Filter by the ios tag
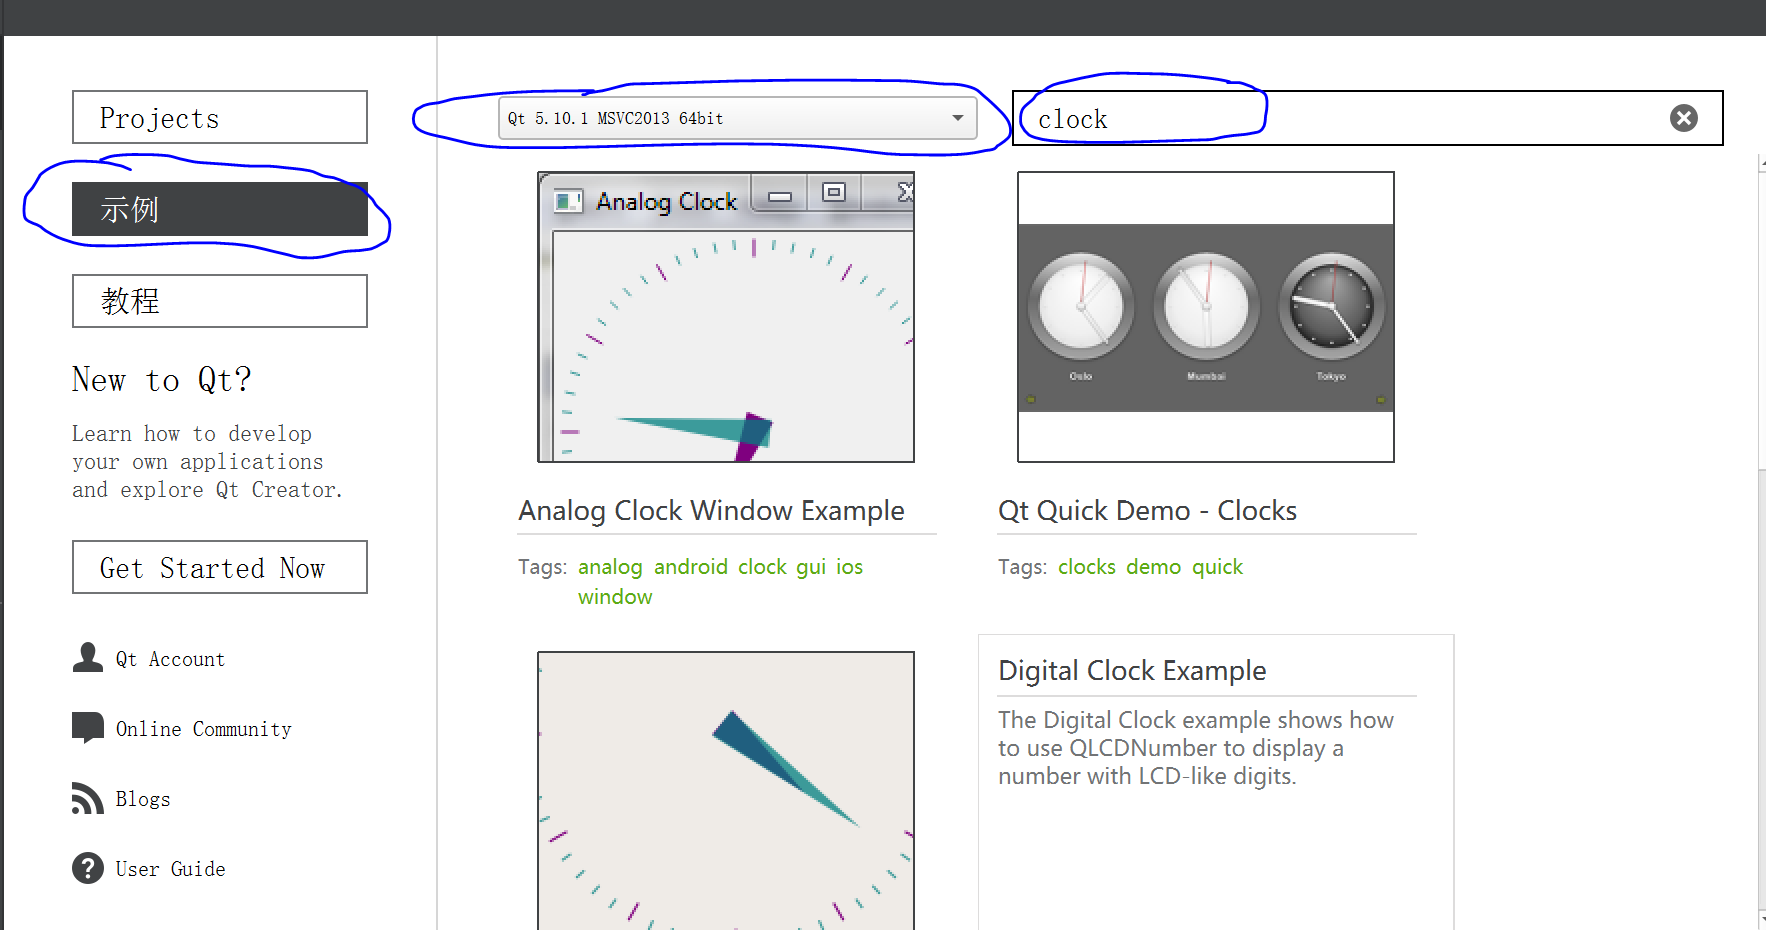Viewport: 1766px width, 930px height. pos(849,567)
